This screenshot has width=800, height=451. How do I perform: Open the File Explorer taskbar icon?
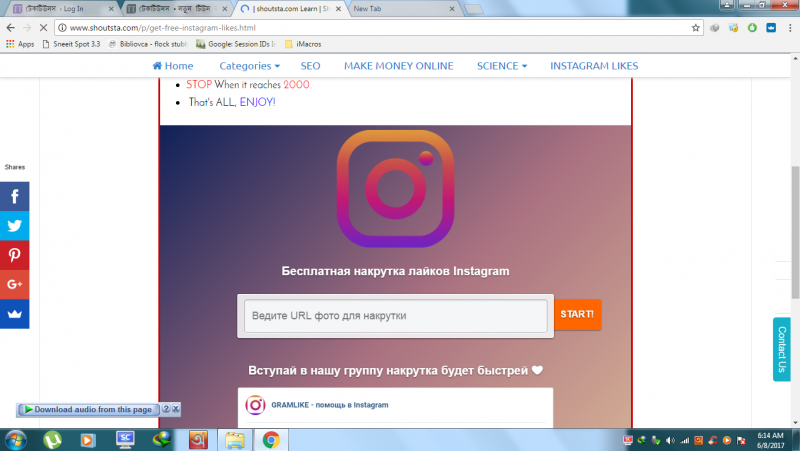click(235, 440)
